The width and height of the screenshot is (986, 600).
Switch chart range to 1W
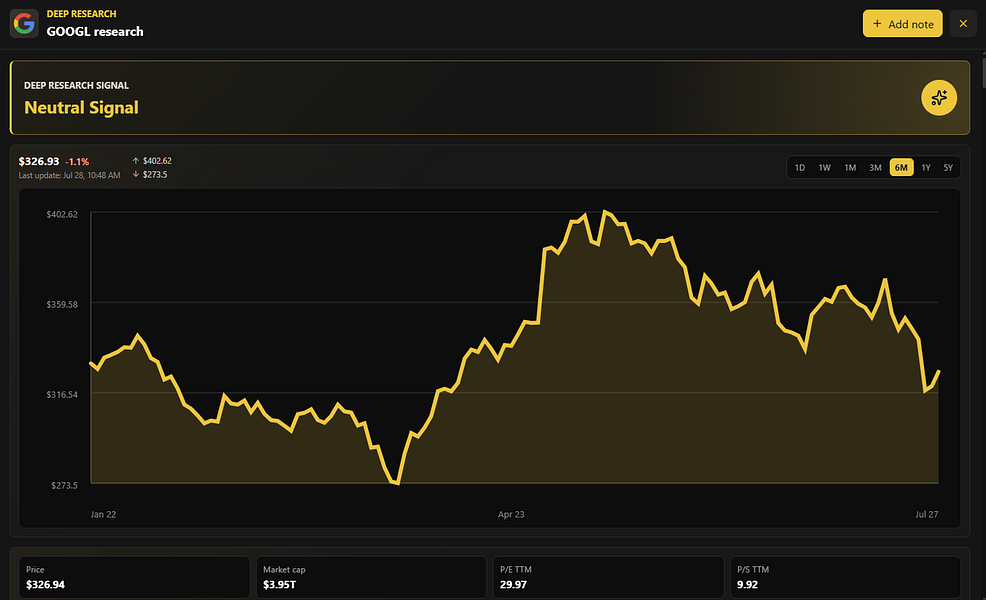coord(824,167)
